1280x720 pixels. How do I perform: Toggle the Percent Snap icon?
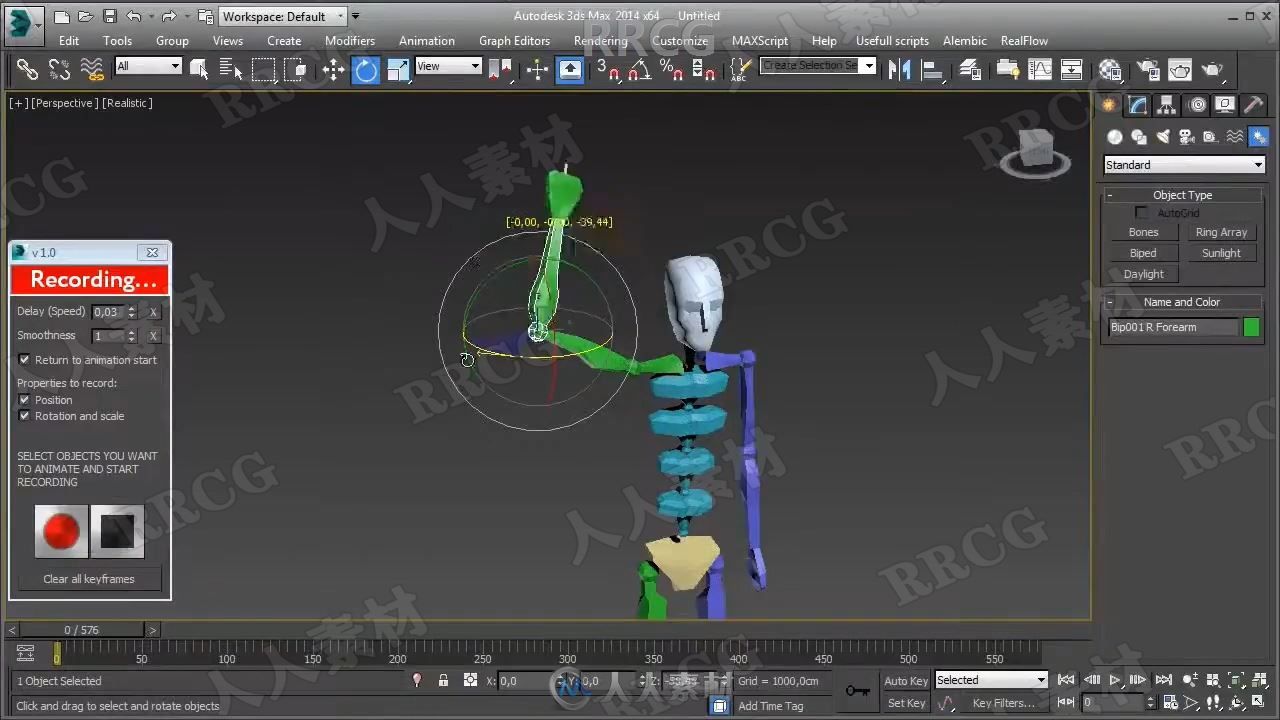click(x=671, y=69)
